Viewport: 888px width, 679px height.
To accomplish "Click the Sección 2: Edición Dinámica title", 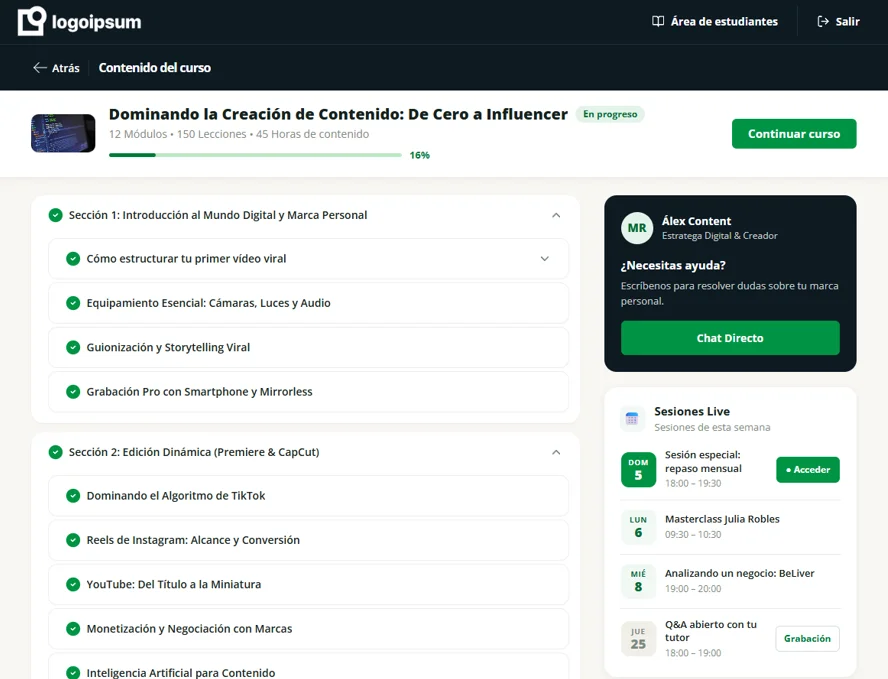I will click(194, 452).
